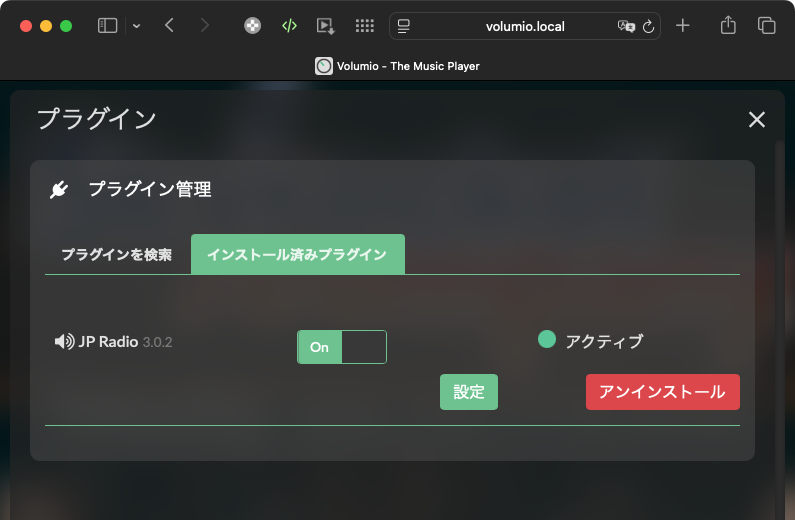This screenshot has height=520, width=795.
Task: Close the プラグイン dialog with X
Action: (756, 120)
